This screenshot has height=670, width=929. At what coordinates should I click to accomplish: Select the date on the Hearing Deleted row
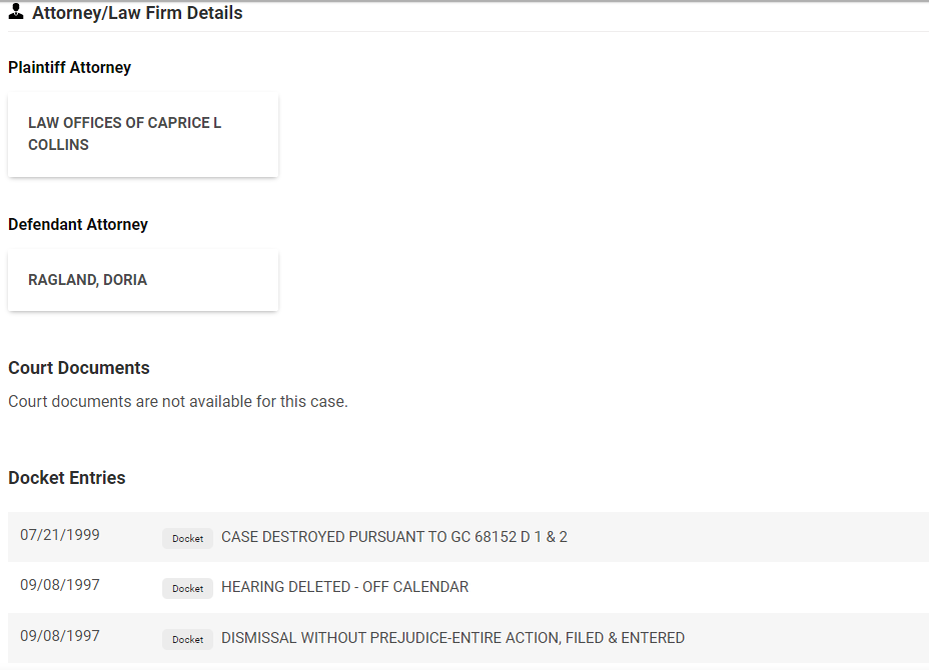[60, 585]
